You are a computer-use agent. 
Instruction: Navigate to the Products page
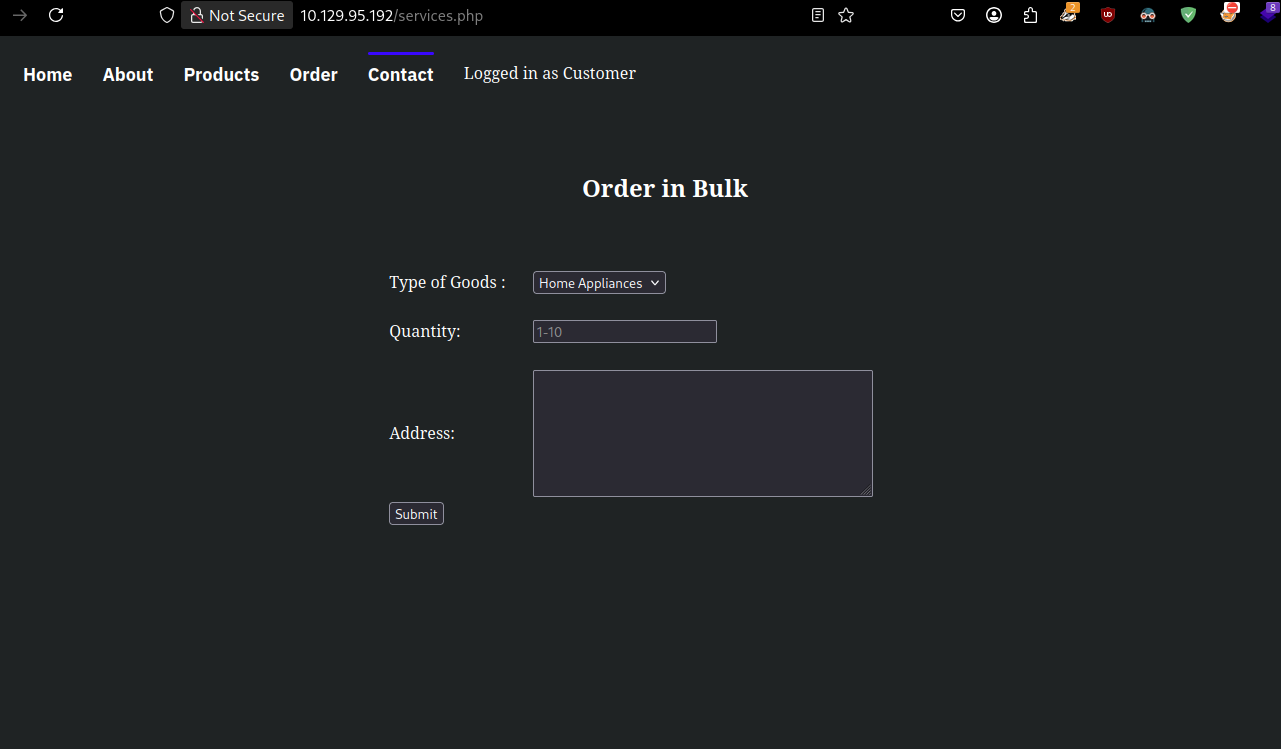[221, 75]
